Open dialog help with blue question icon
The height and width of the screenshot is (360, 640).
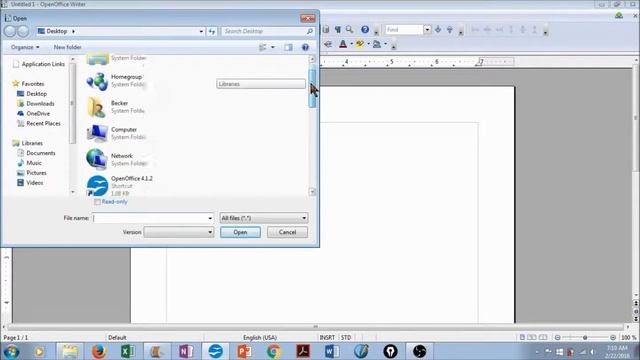[x=305, y=47]
